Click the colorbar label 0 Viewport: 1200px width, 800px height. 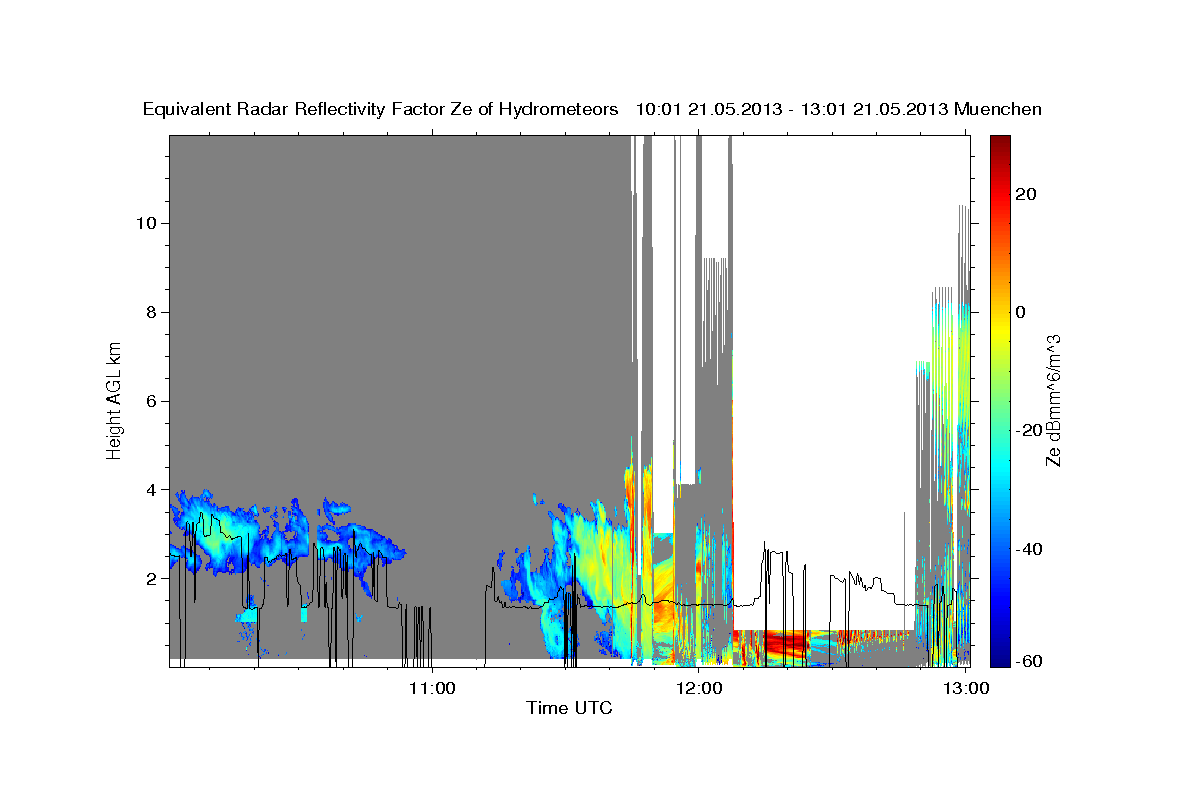(1021, 312)
